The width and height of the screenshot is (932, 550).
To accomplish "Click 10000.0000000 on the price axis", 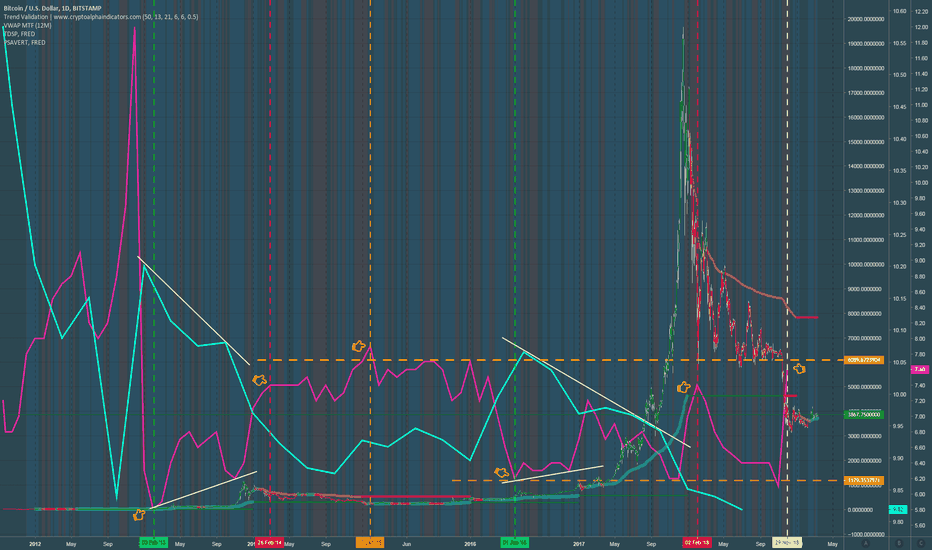I will [x=865, y=265].
